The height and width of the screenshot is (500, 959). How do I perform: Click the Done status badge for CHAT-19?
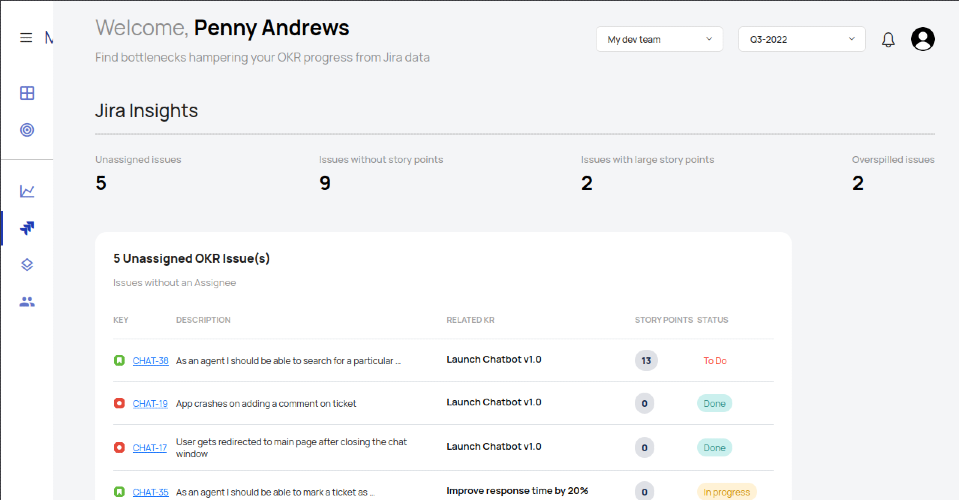[714, 403]
